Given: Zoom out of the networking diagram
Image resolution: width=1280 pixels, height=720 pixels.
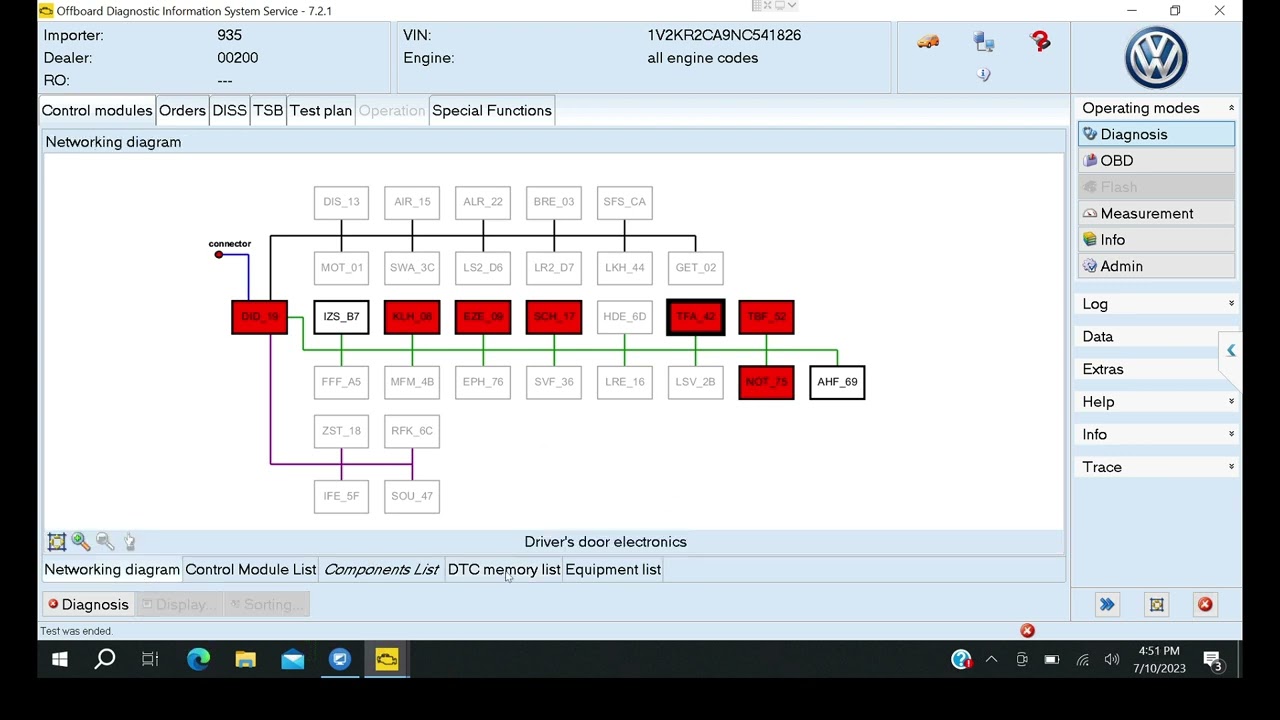Looking at the screenshot, I should (x=105, y=541).
